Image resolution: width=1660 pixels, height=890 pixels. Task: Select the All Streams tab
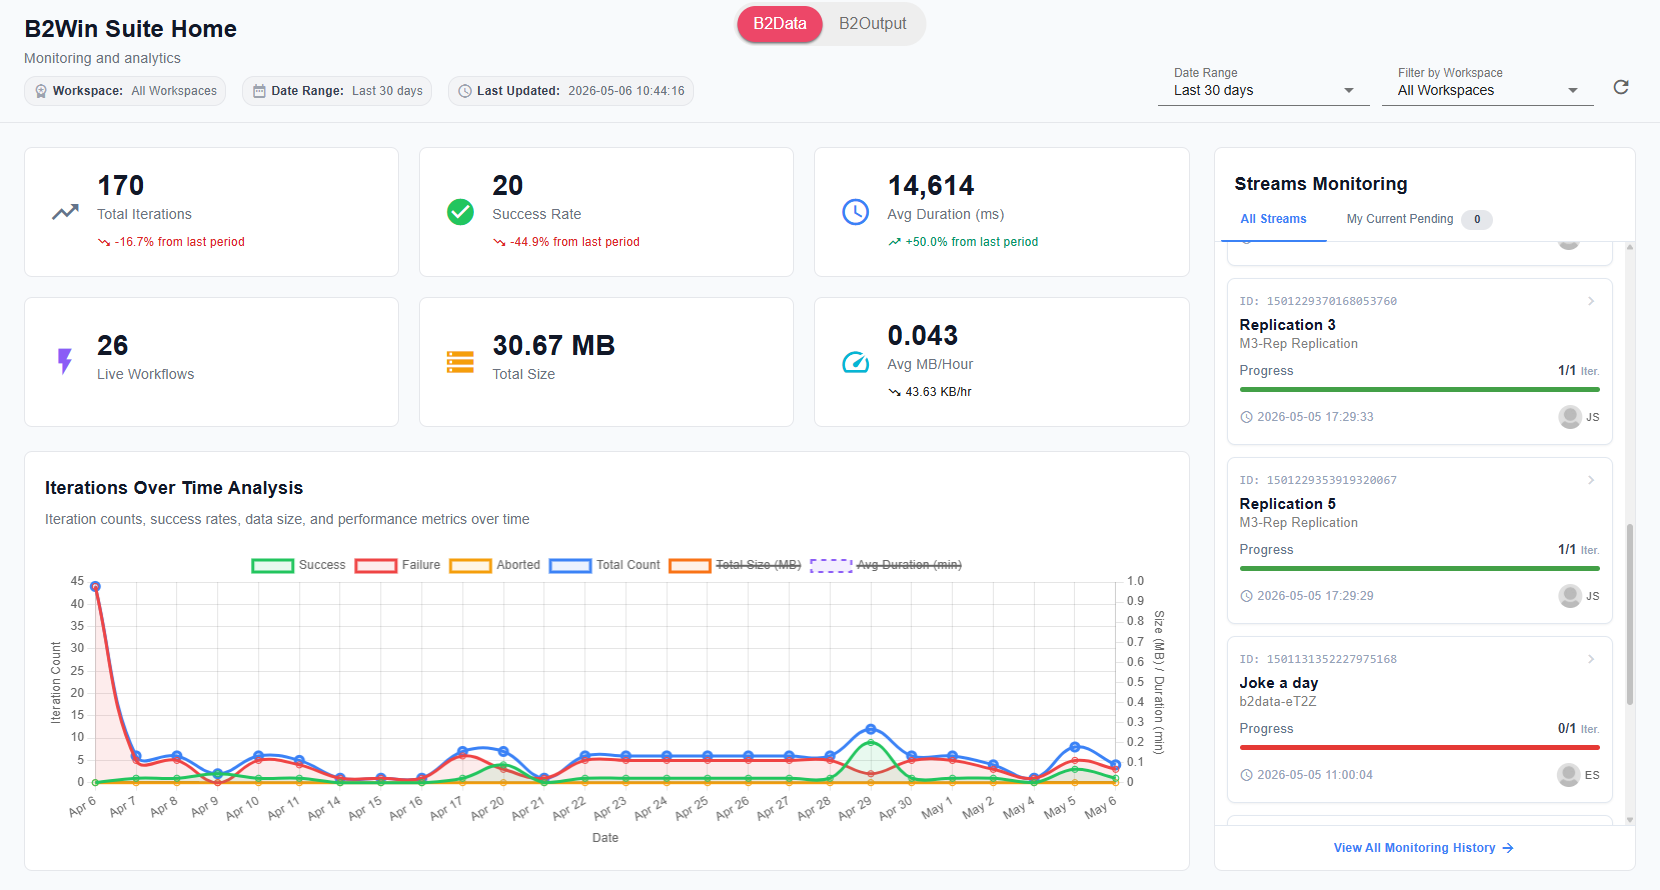pyautogui.click(x=1274, y=219)
